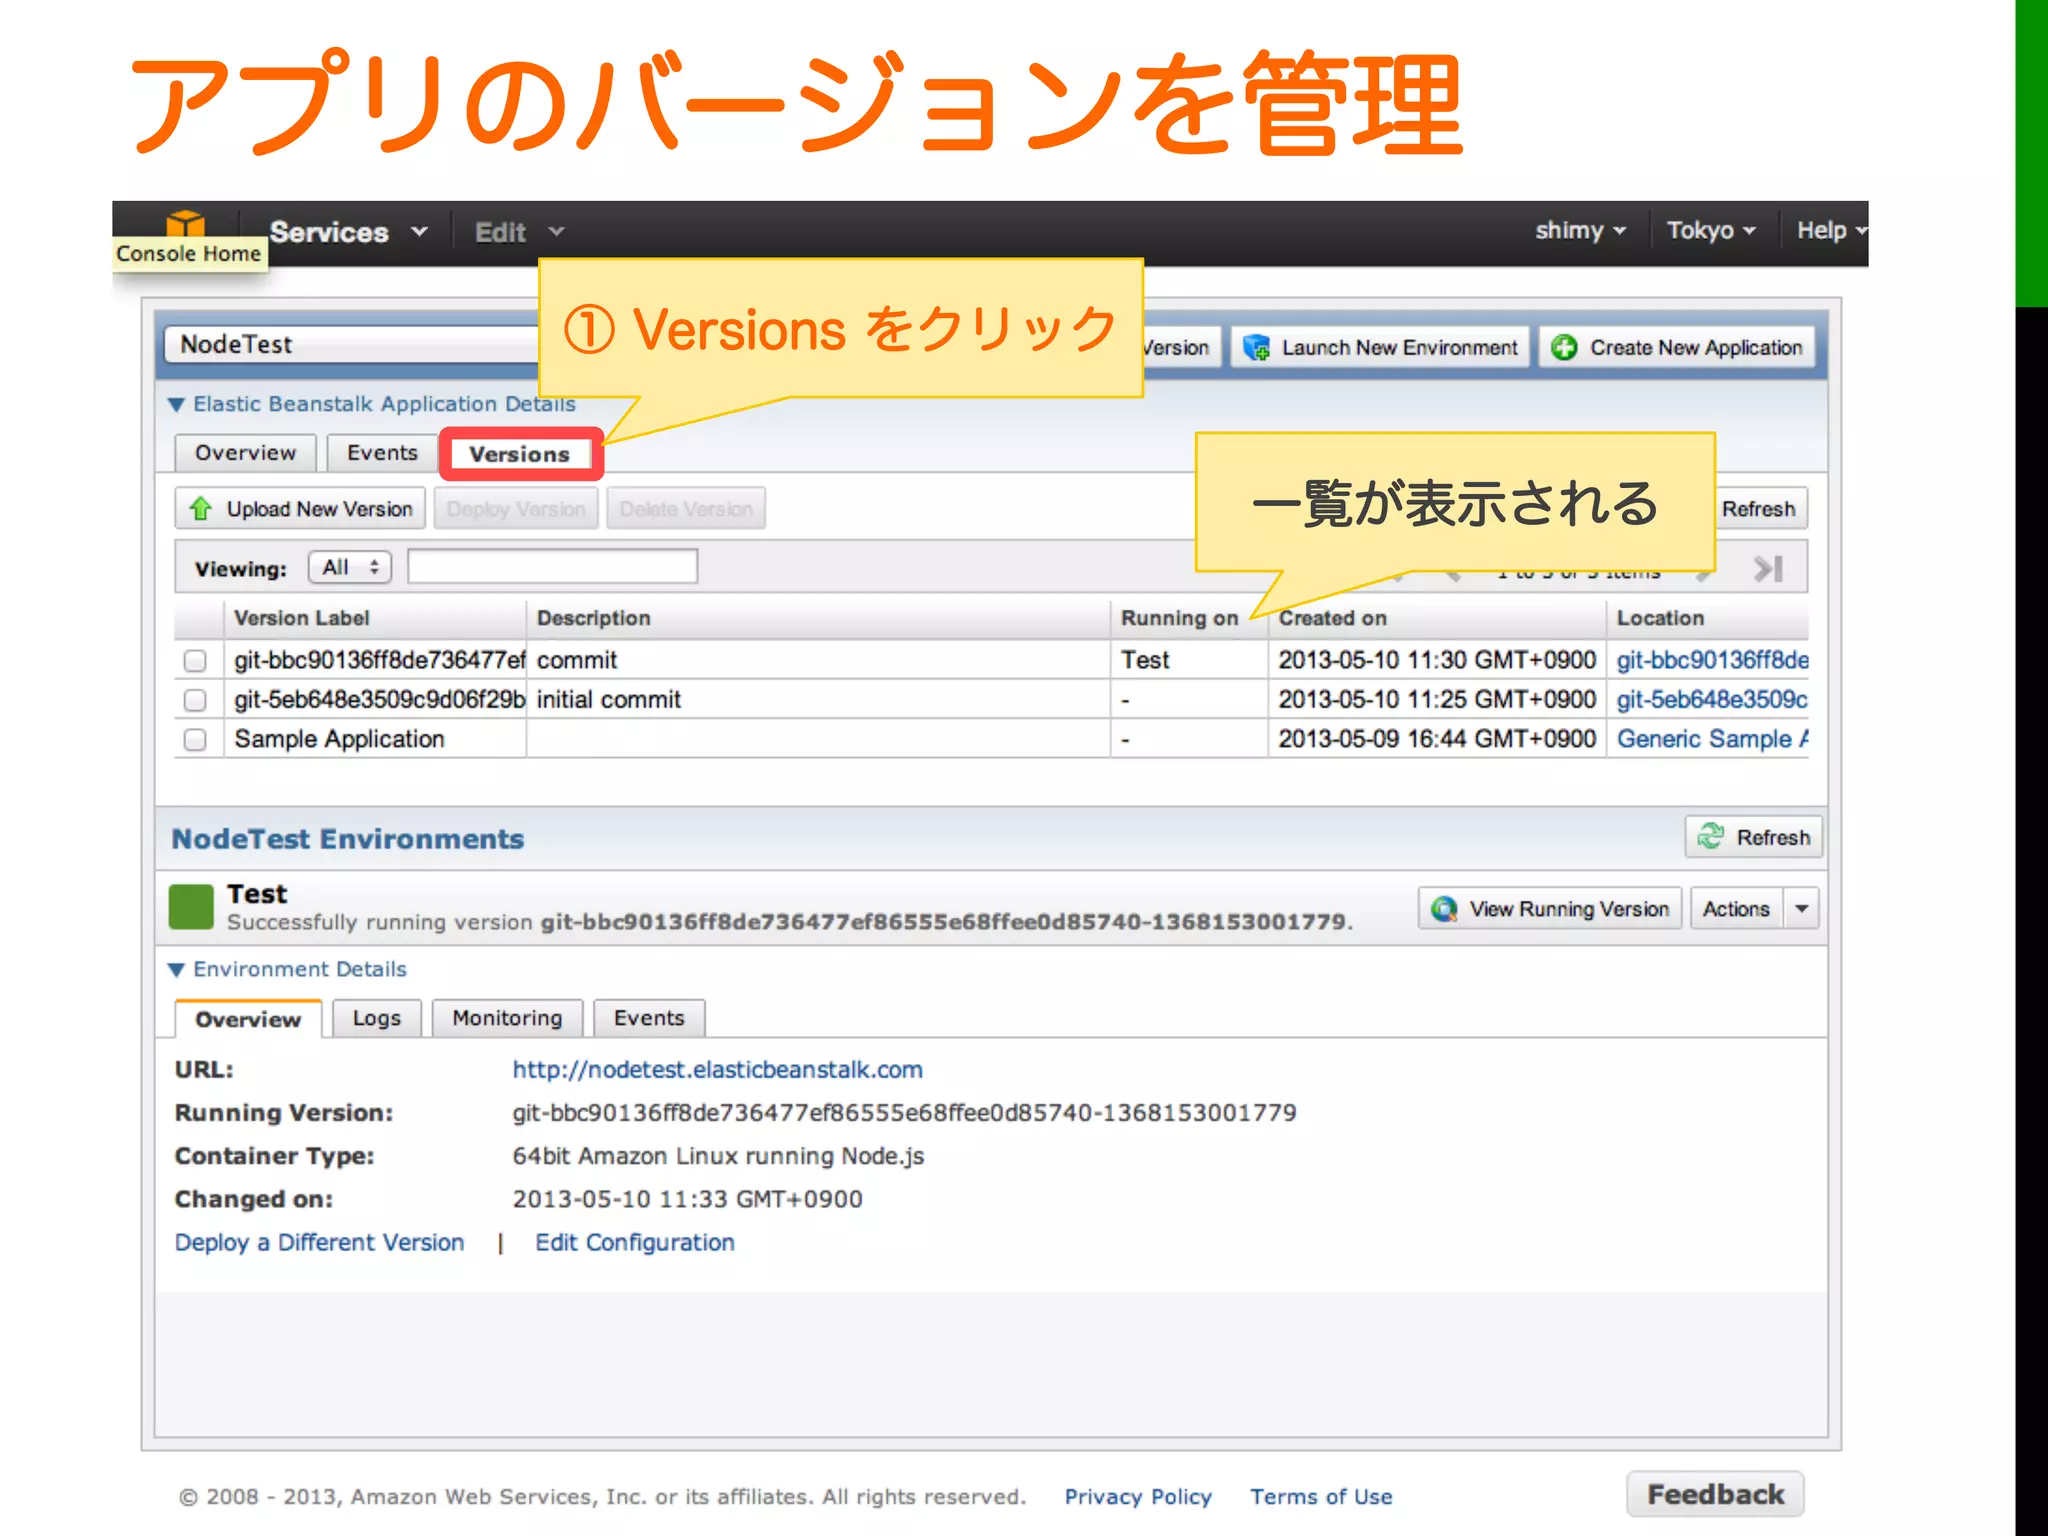
Task: Click the '2013-05-10 11:30 GMT+0900' cell
Action: (x=1437, y=660)
